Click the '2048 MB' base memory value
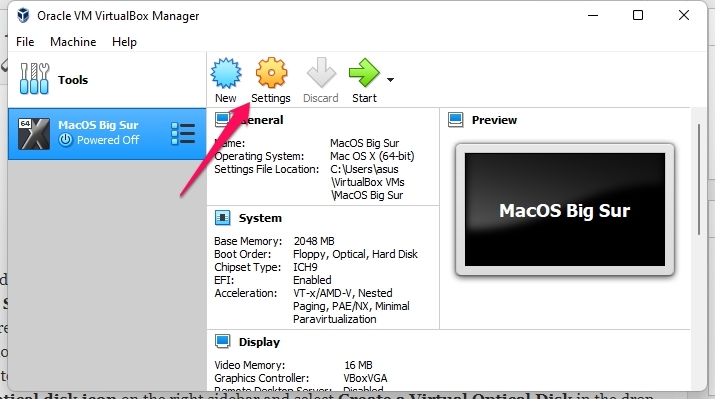 coord(314,241)
